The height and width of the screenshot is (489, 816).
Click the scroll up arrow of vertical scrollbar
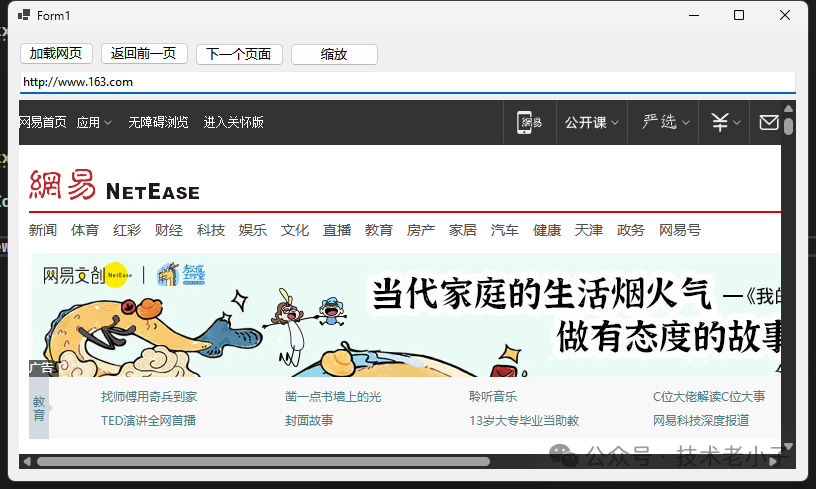pos(788,110)
